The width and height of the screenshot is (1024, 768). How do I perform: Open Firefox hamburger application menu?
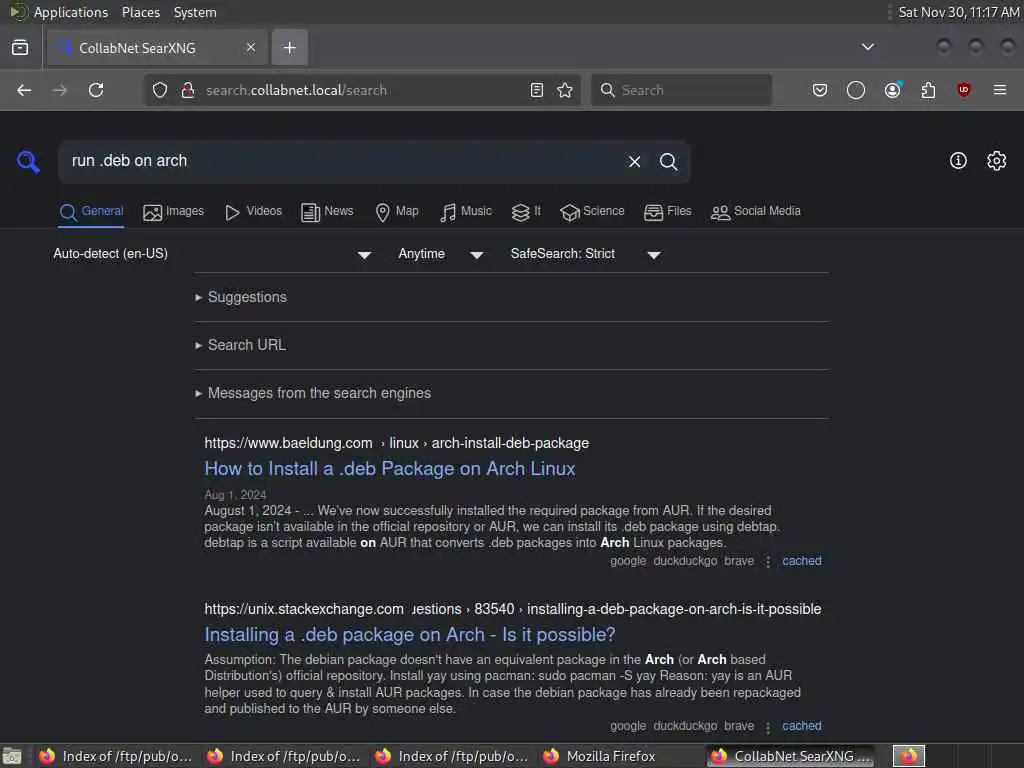pyautogui.click(x=1000, y=90)
